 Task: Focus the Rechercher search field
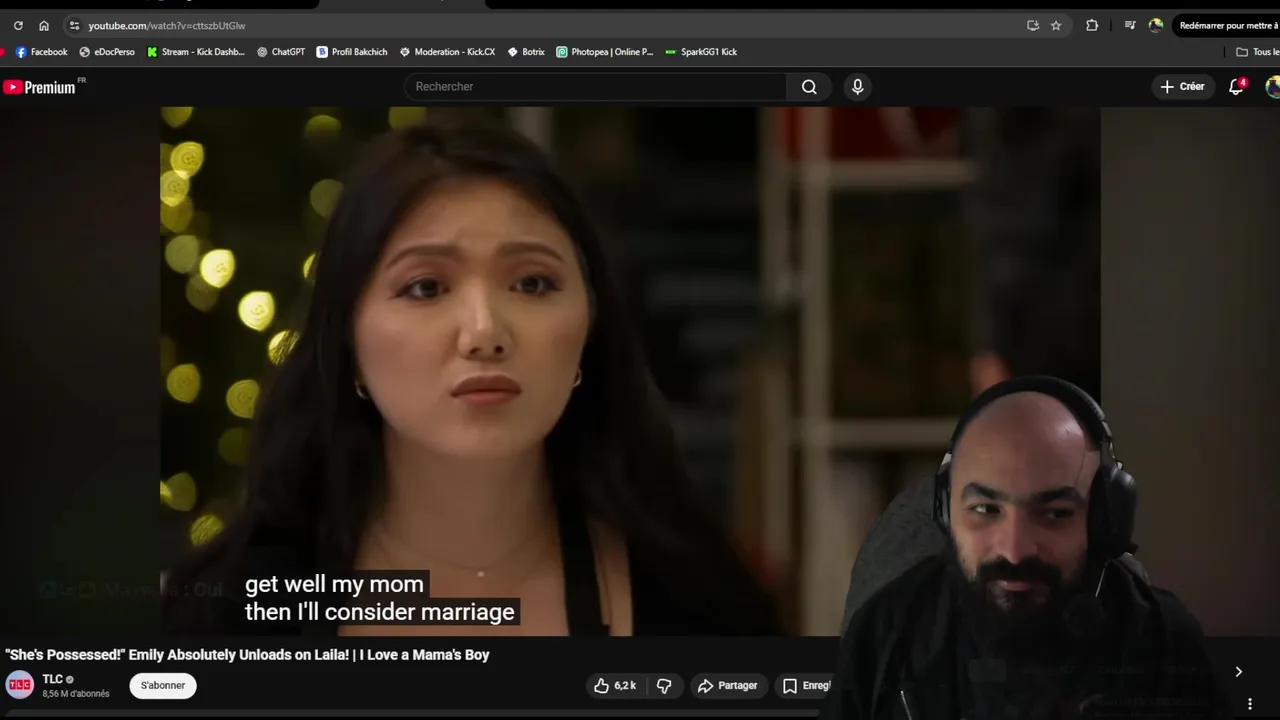click(x=595, y=87)
